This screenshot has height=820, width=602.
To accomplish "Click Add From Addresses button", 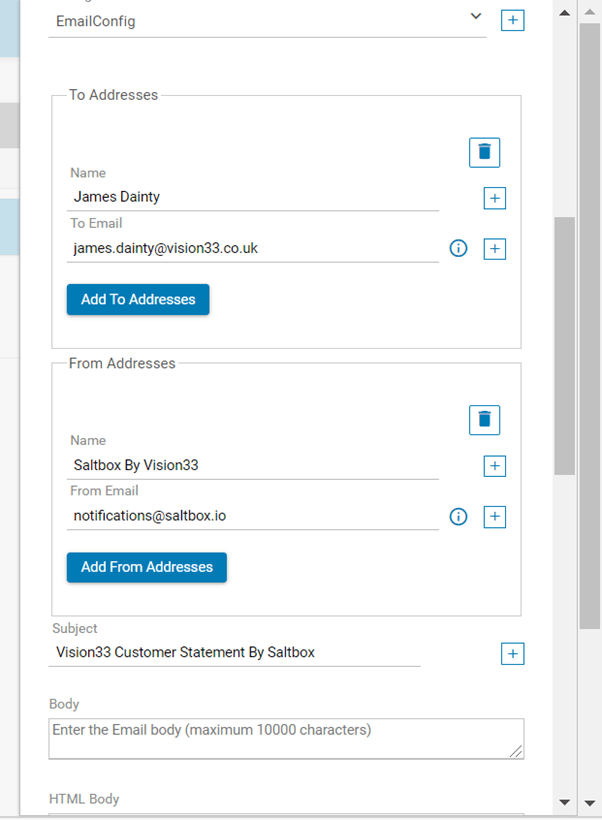I will point(147,567).
